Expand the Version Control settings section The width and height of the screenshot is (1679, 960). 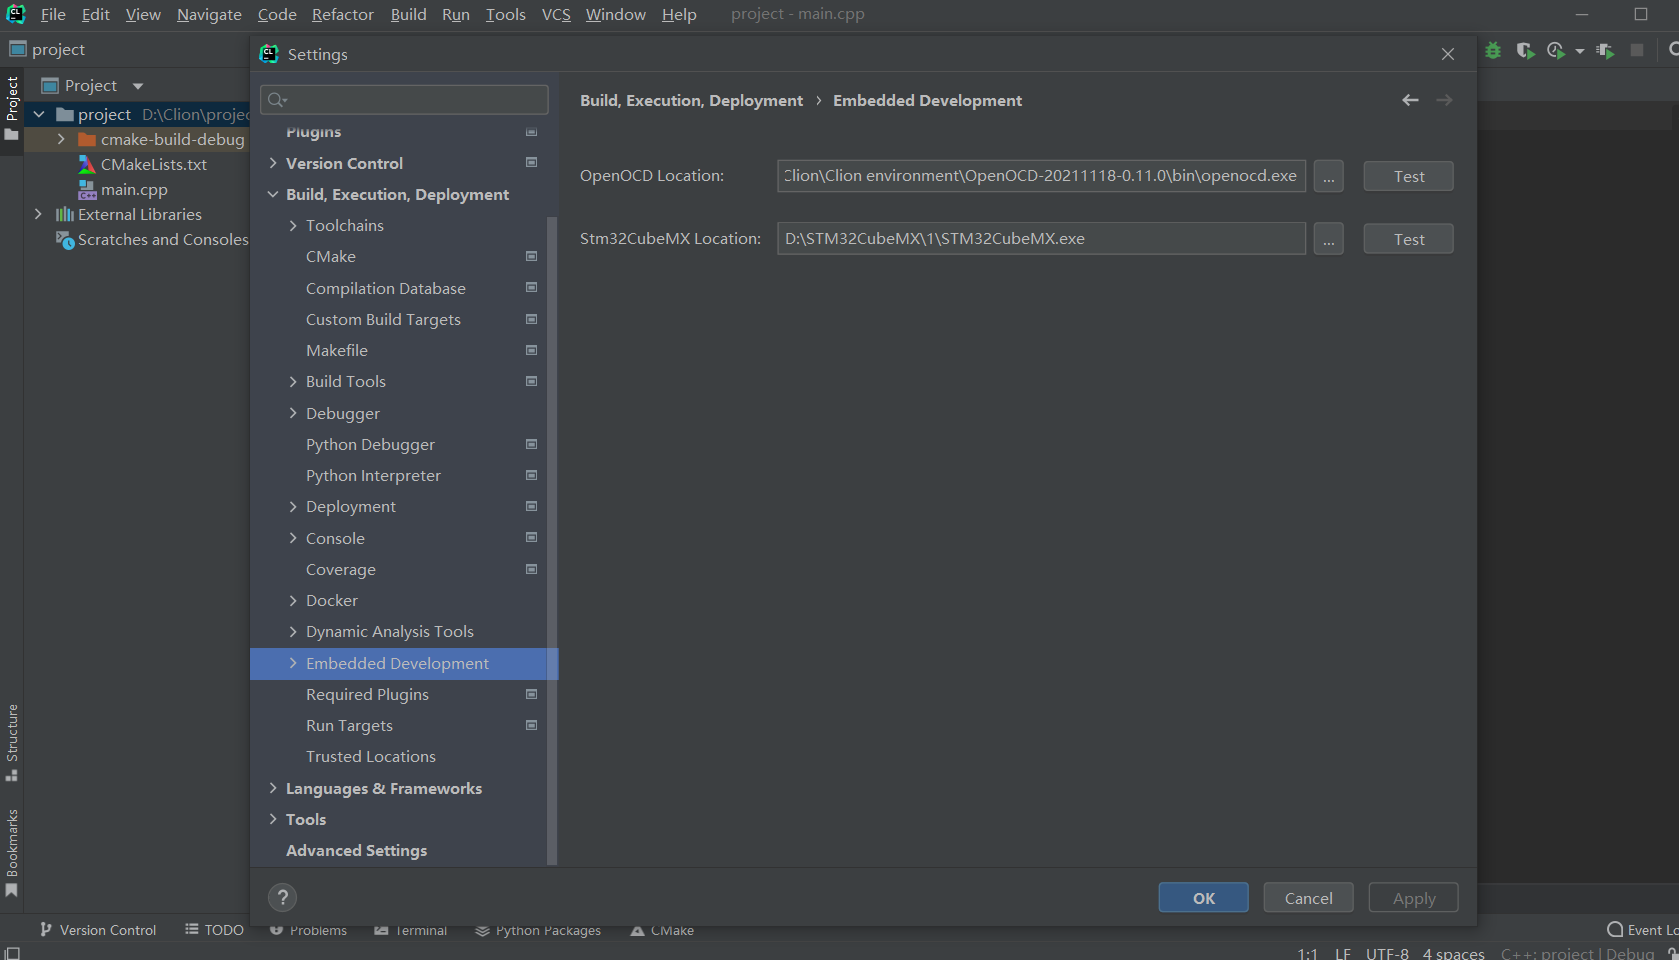(273, 163)
